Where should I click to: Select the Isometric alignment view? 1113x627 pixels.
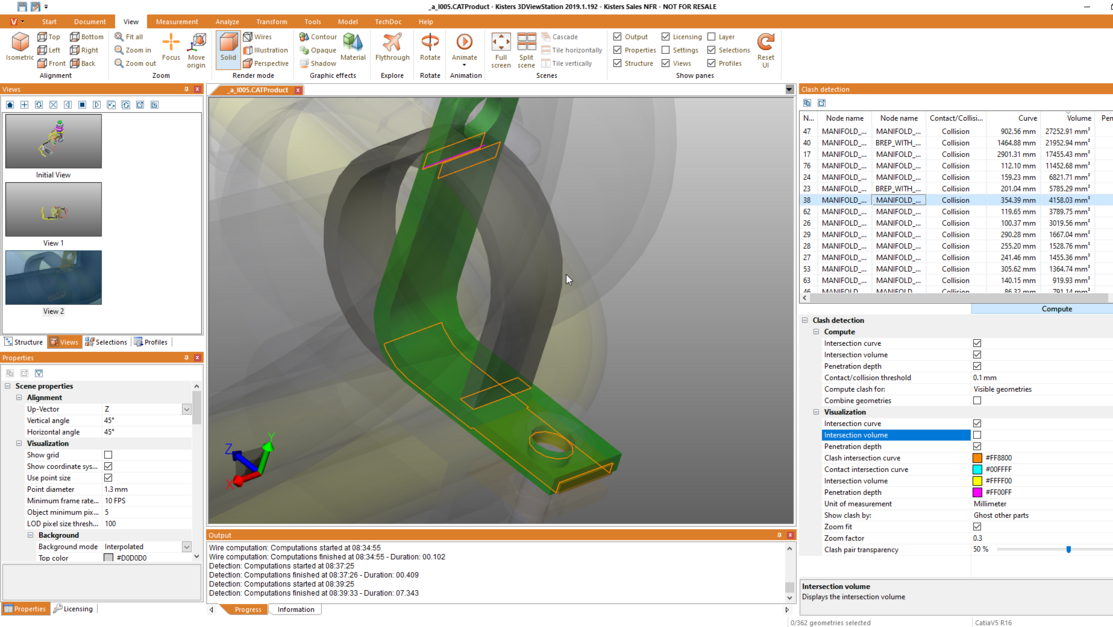tap(20, 48)
